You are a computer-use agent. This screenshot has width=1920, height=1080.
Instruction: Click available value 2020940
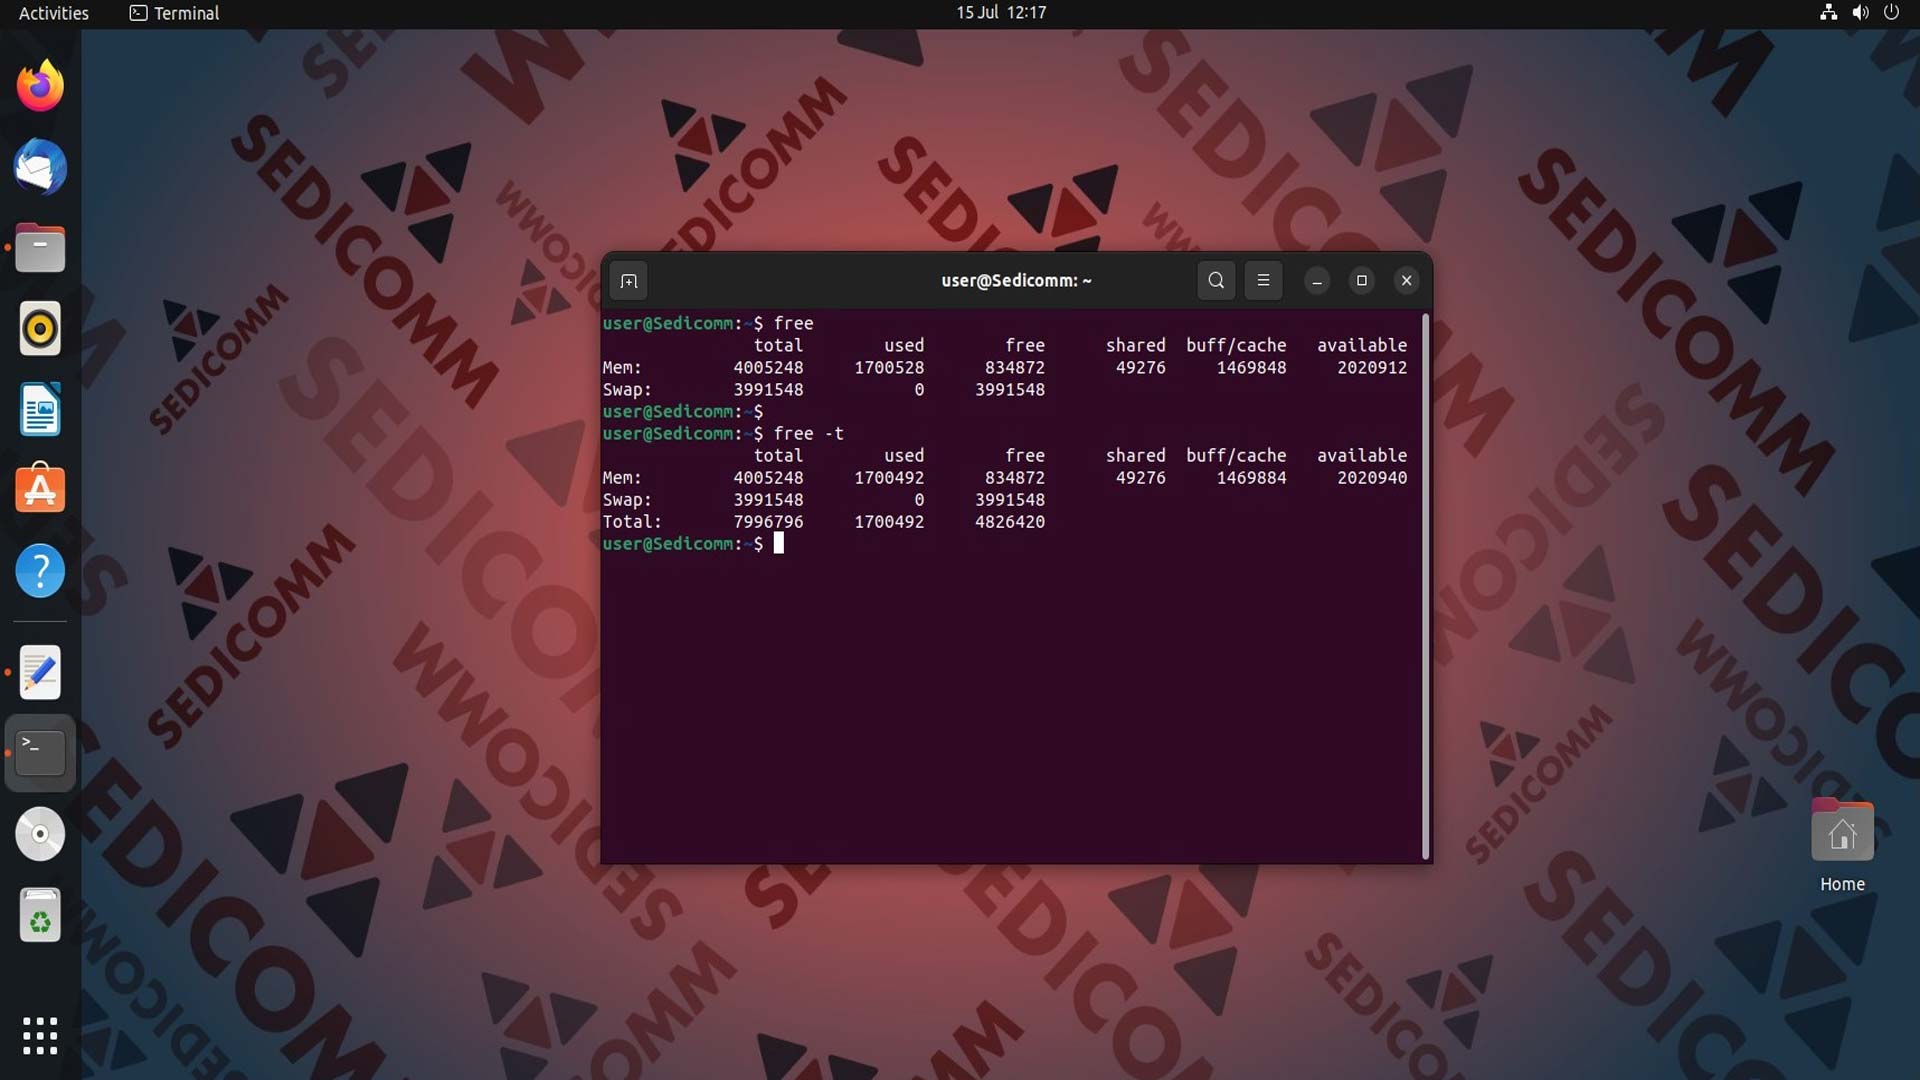pyautogui.click(x=1372, y=478)
